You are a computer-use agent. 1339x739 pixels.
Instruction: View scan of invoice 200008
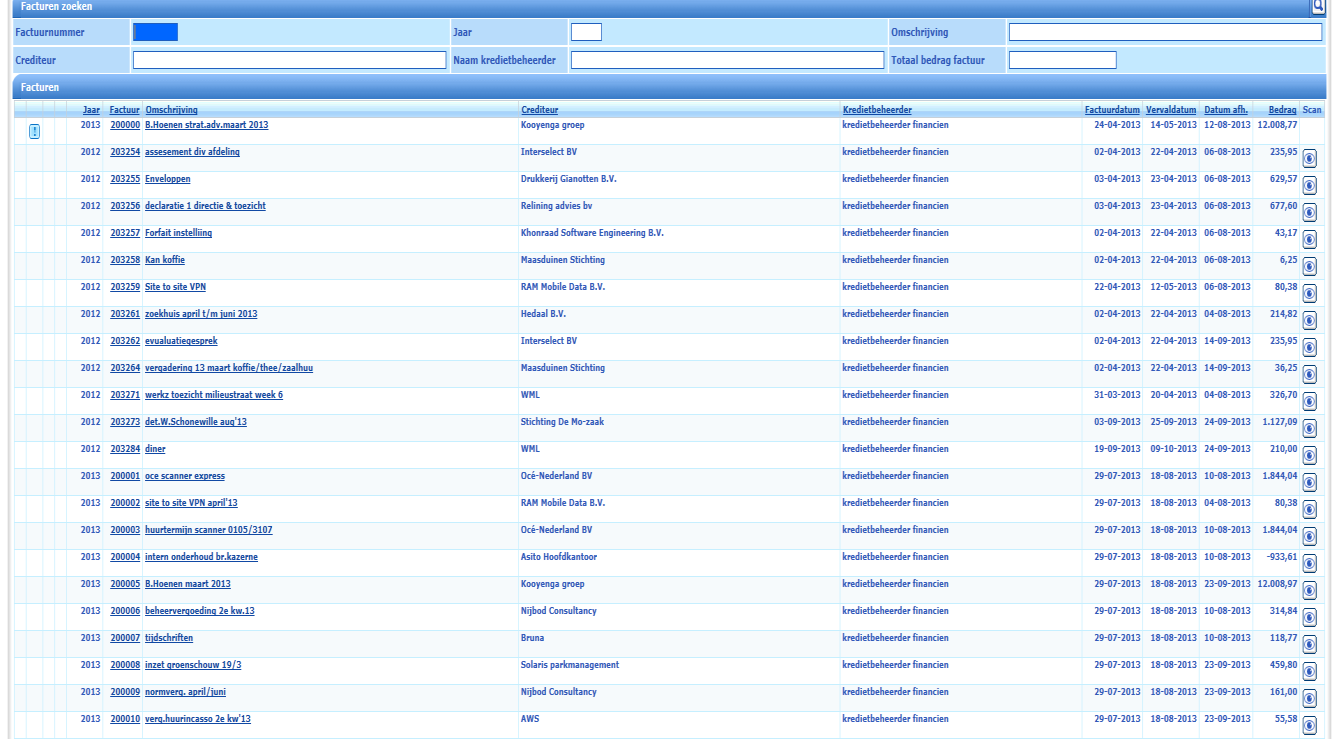coord(1309,671)
